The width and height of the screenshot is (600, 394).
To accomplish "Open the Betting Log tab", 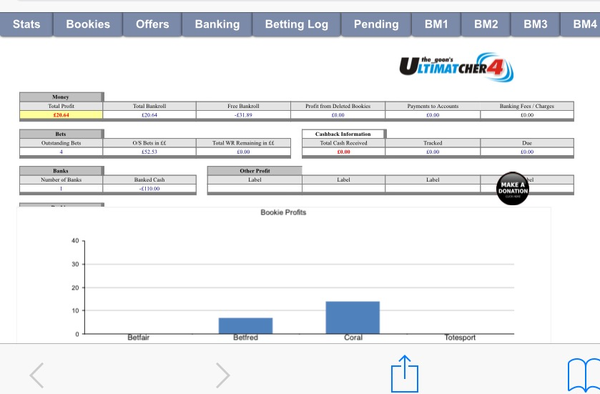I will click(297, 24).
